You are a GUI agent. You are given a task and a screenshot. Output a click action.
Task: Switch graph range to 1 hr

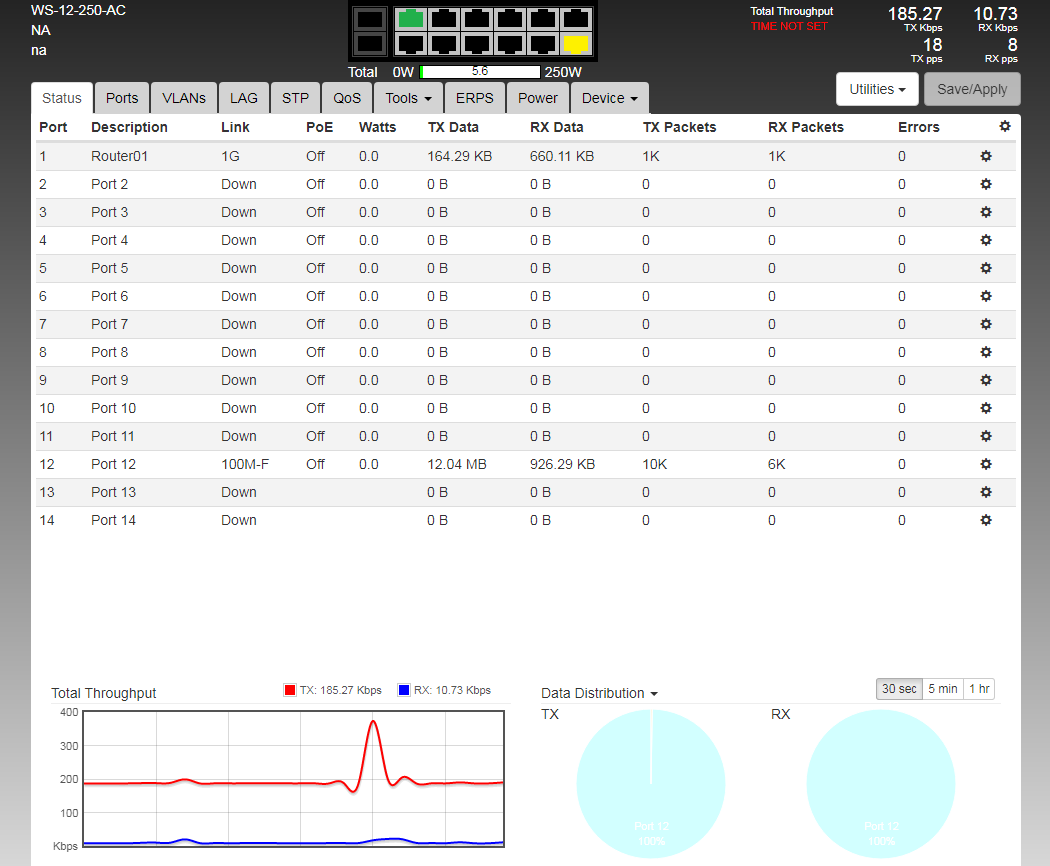[x=979, y=689]
